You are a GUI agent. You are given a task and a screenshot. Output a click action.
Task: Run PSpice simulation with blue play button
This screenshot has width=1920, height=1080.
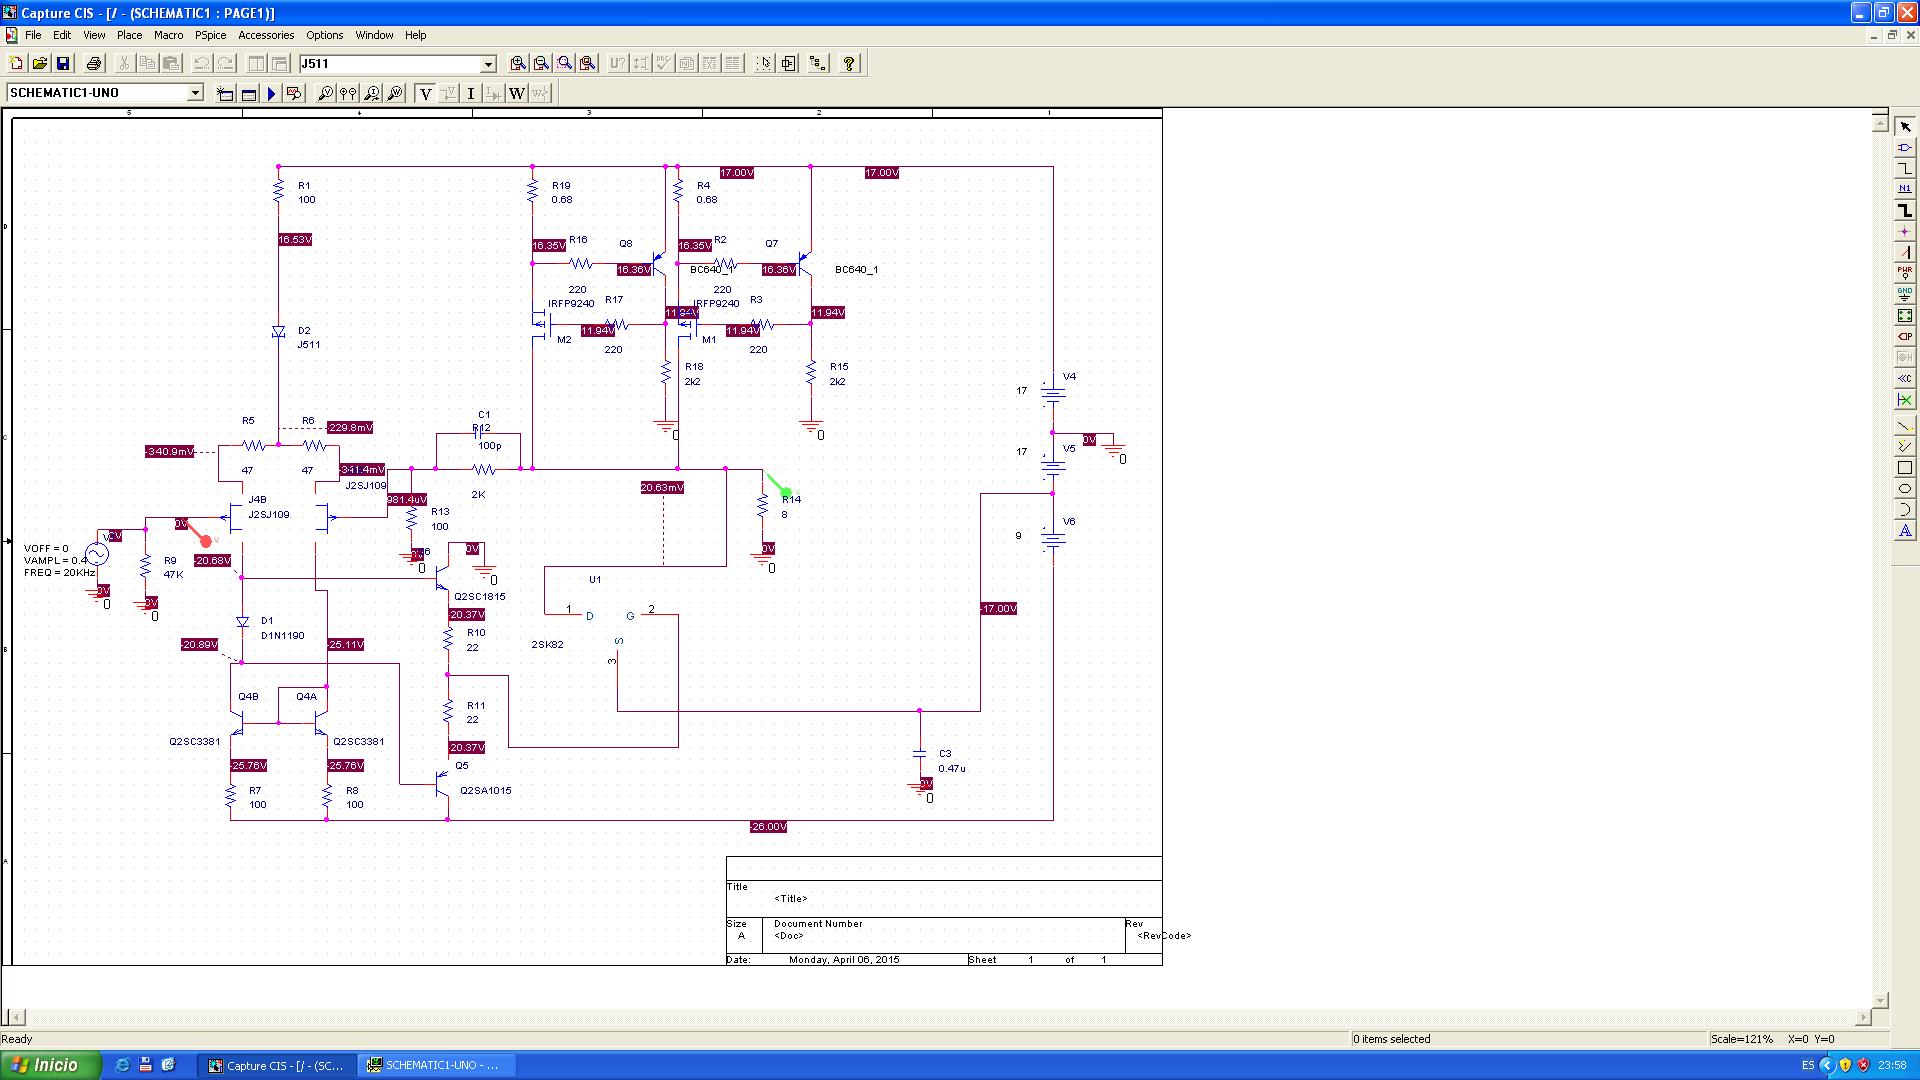(x=271, y=93)
